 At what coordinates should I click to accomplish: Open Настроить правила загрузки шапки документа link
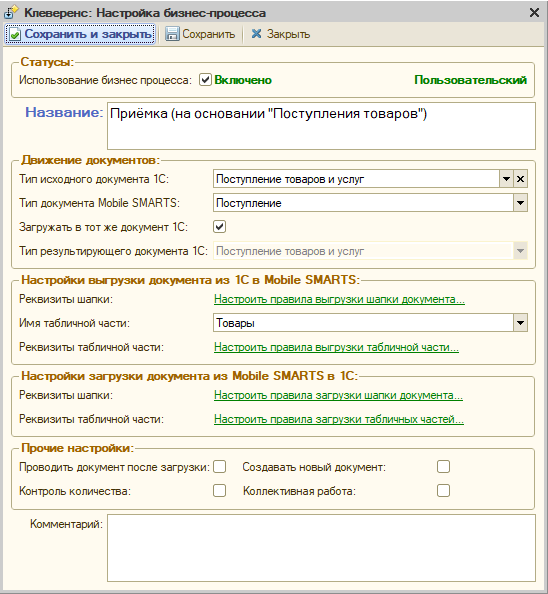tap(338, 395)
